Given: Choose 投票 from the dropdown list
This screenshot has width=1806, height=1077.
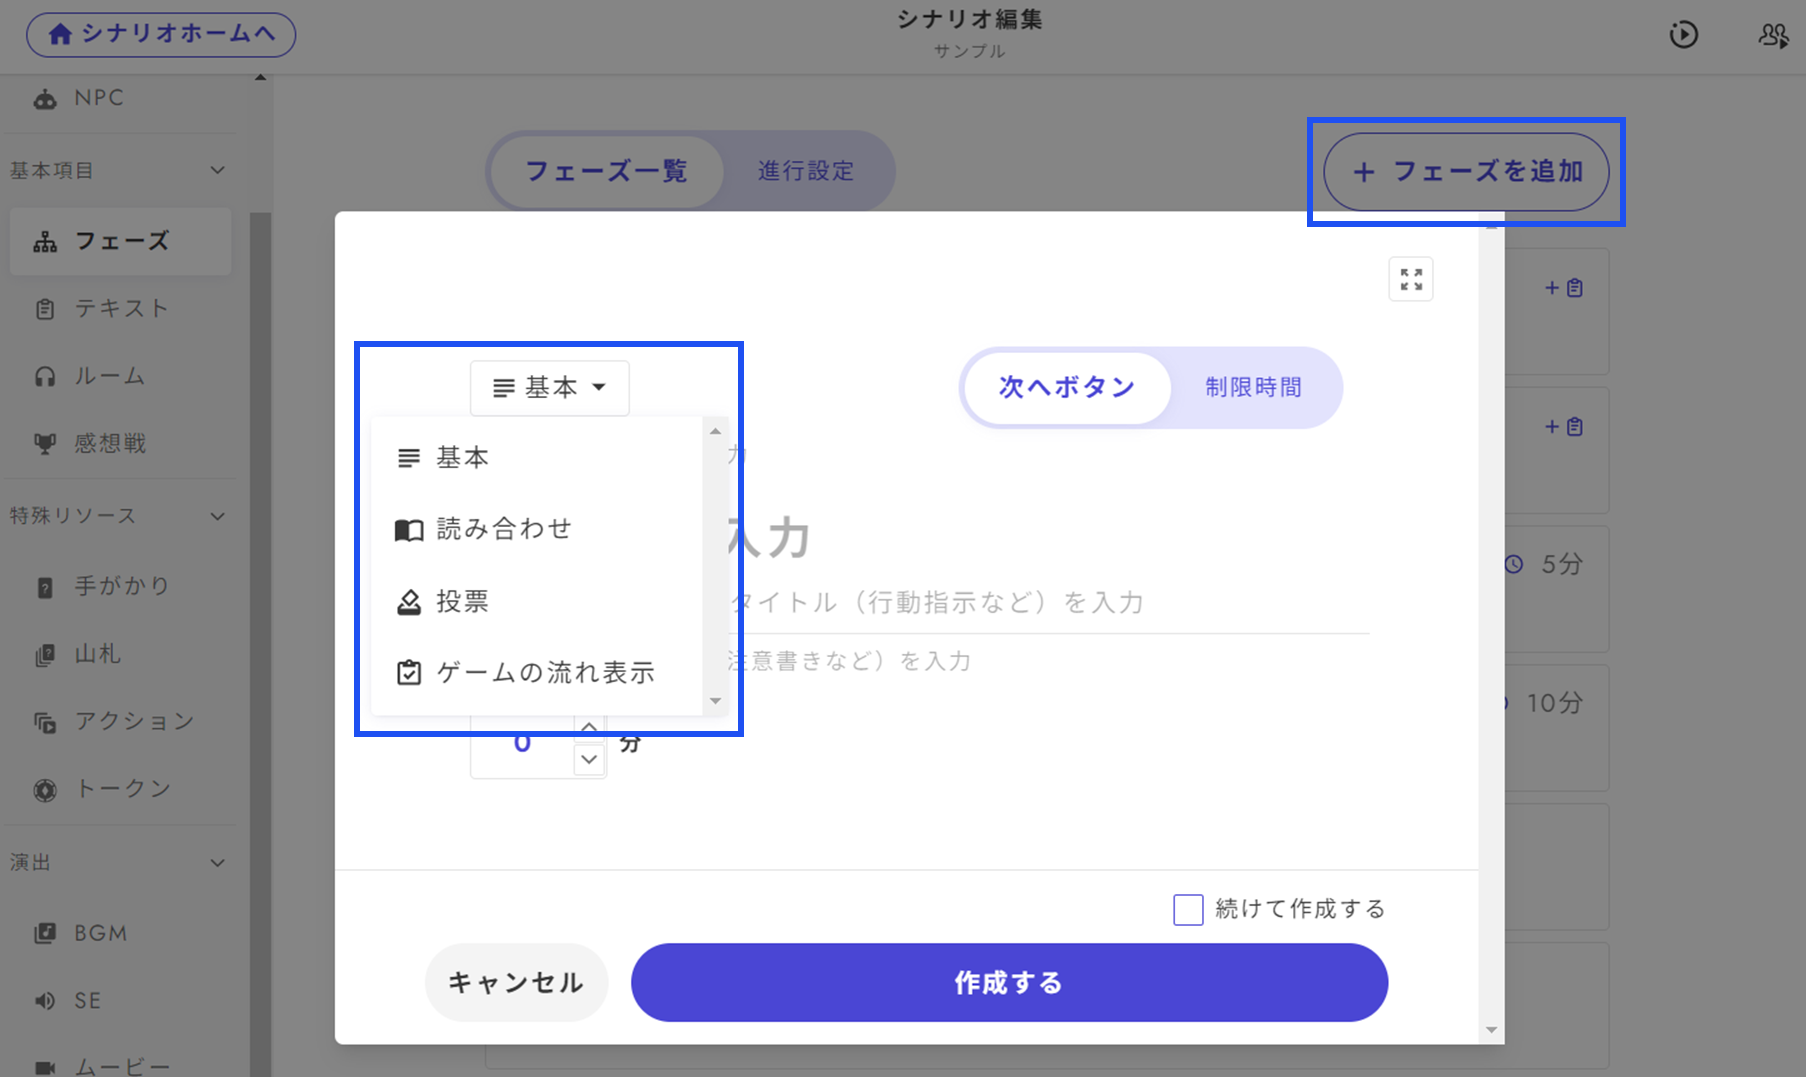Looking at the screenshot, I should (462, 602).
